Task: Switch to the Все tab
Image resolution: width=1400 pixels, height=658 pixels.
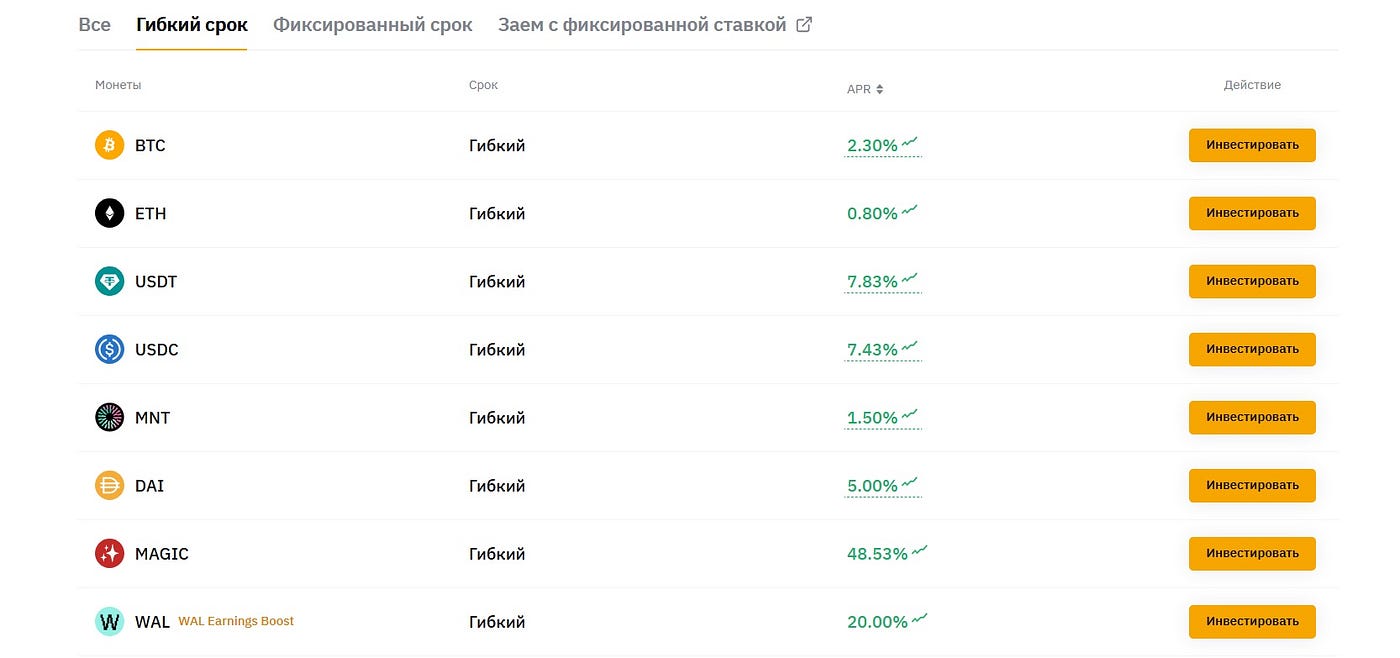Action: (x=94, y=24)
